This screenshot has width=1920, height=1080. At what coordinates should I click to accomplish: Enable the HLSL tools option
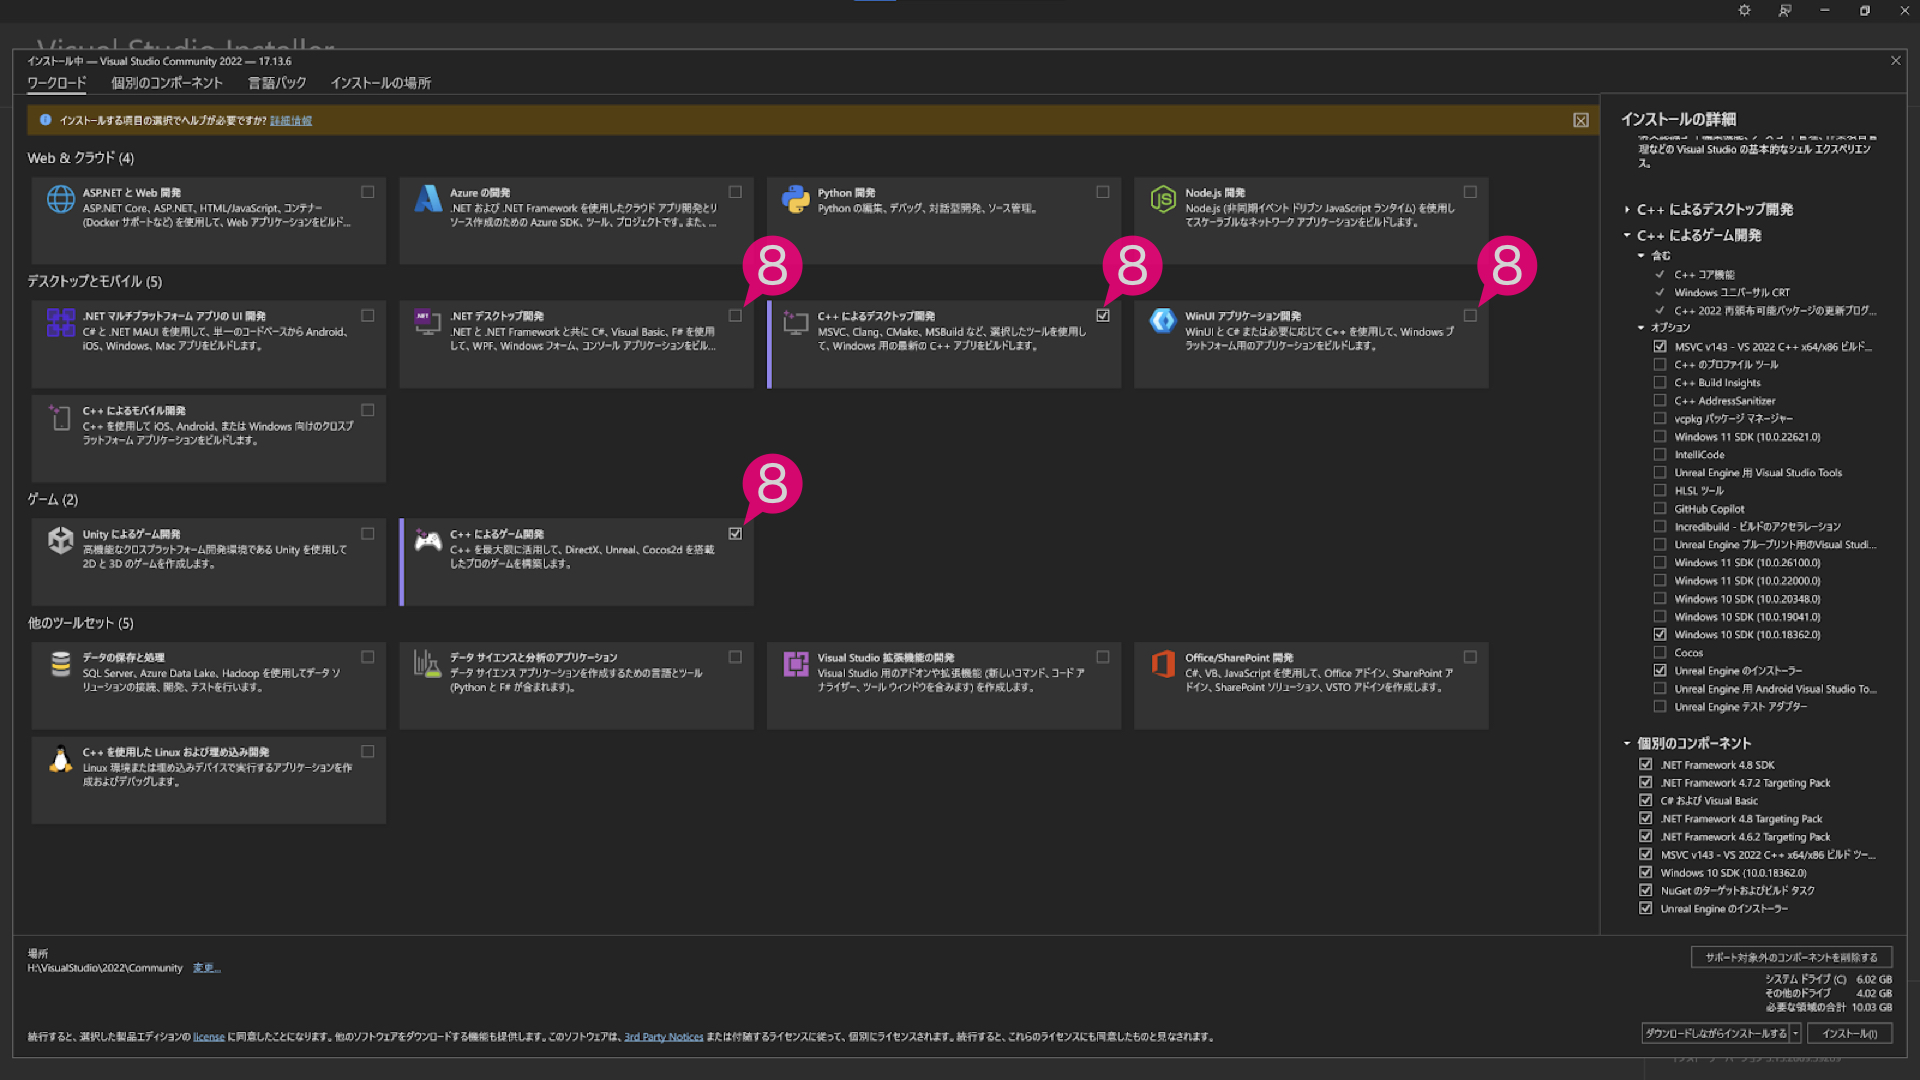point(1660,490)
